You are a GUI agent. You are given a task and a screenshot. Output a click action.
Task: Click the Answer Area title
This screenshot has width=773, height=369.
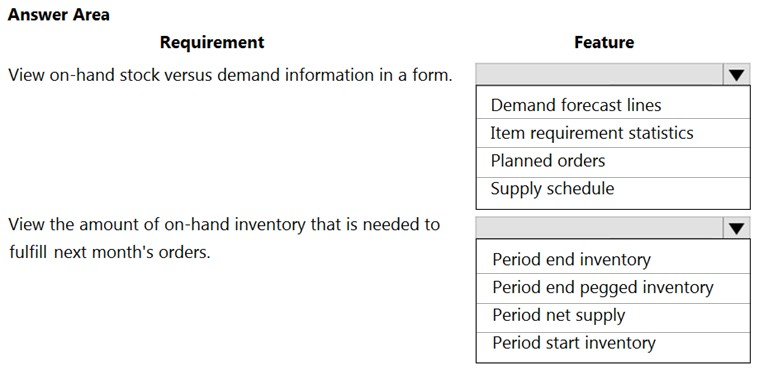[59, 15]
